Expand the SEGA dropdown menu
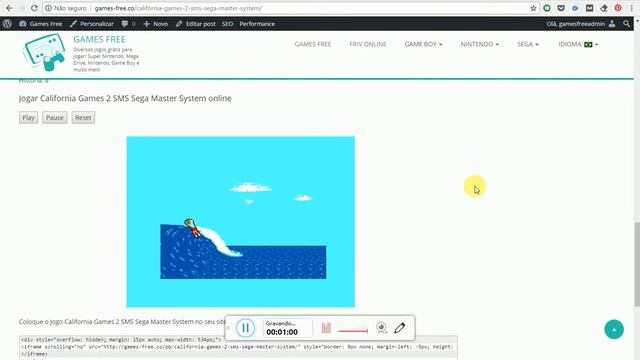This screenshot has width=640, height=360. [x=528, y=44]
